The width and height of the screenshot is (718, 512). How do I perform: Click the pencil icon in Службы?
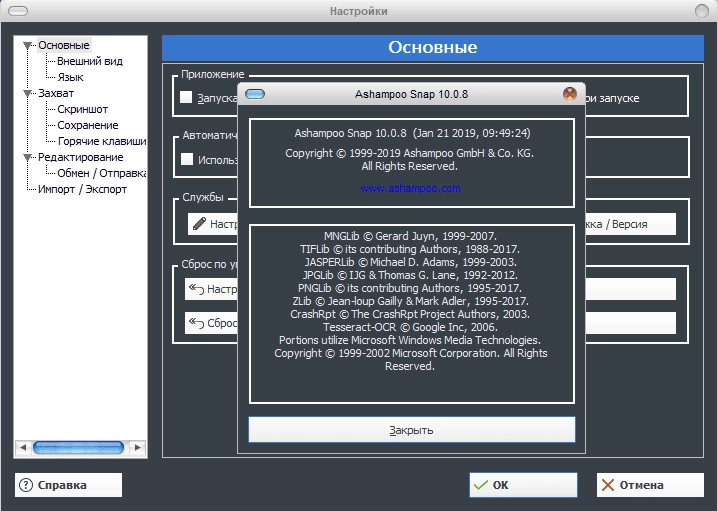point(199,223)
